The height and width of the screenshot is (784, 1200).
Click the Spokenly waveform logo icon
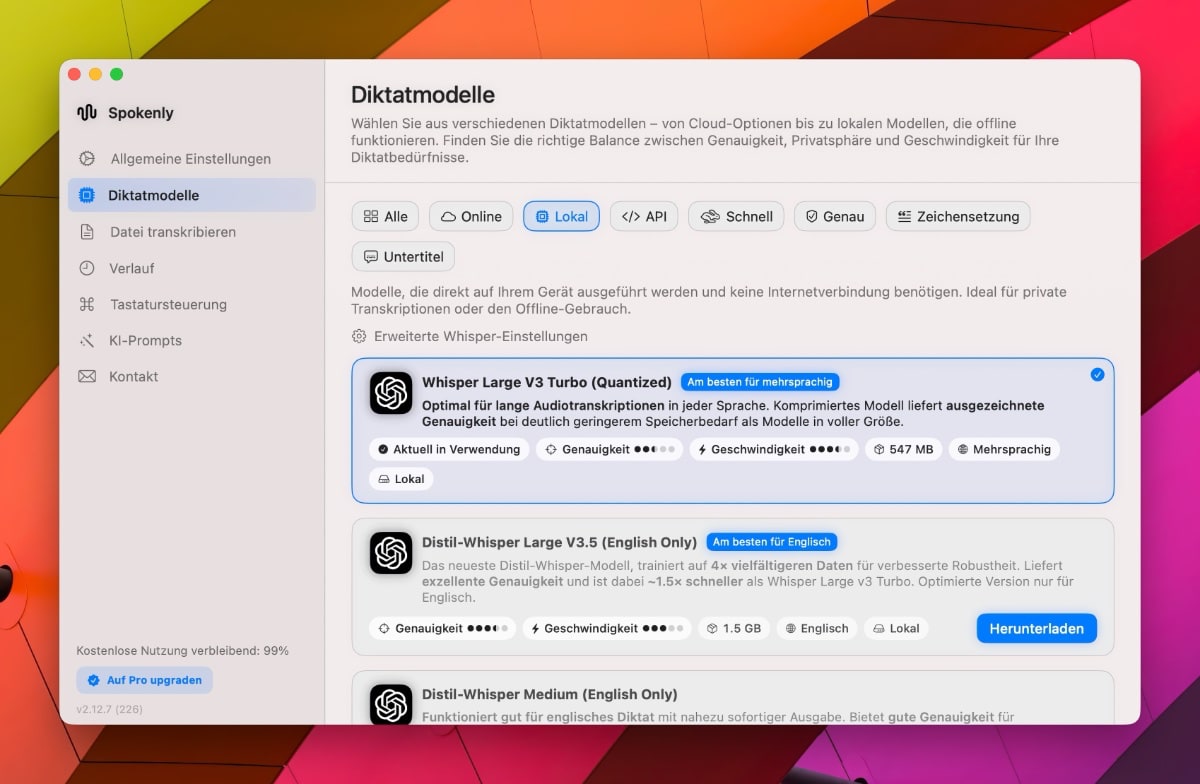(87, 113)
